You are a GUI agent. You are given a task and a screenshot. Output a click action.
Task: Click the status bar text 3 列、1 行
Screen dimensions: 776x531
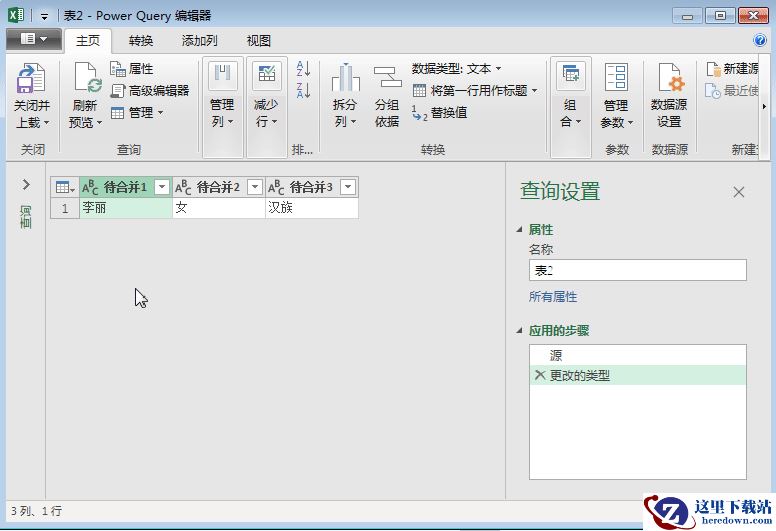point(36,511)
